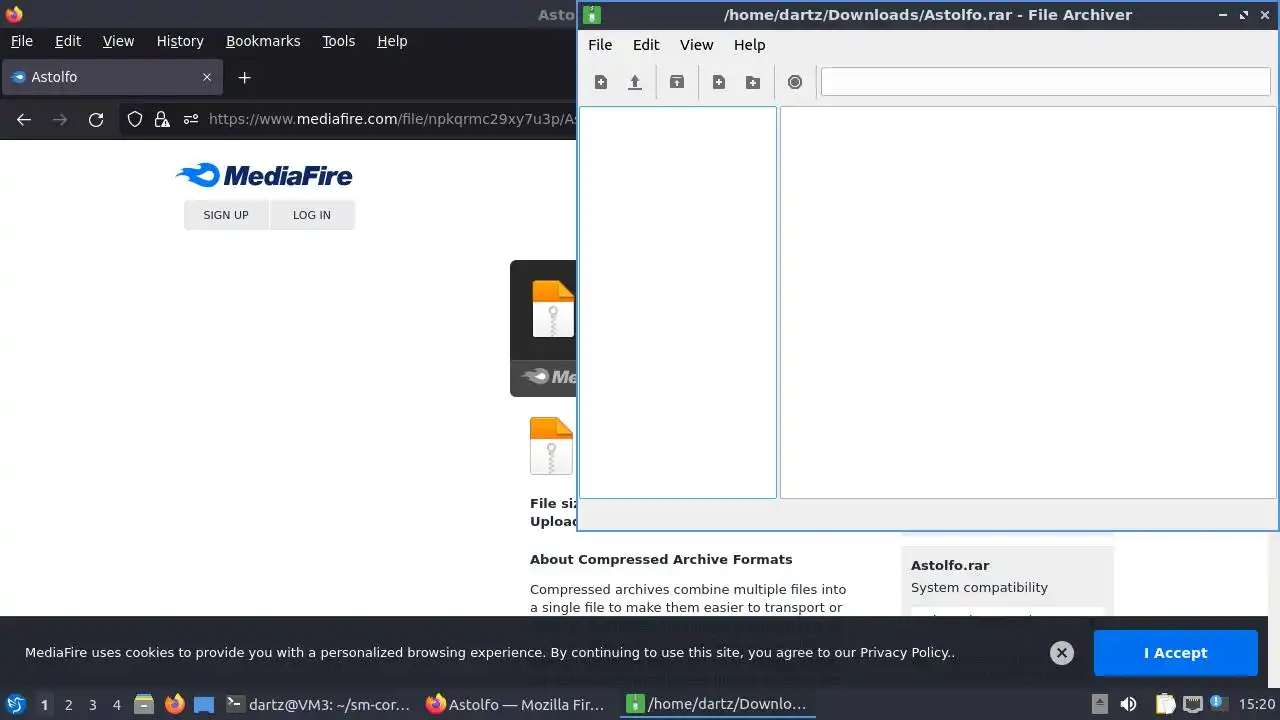1280x720 pixels.
Task: Click the open archive upload-arrow icon
Action: click(x=635, y=82)
